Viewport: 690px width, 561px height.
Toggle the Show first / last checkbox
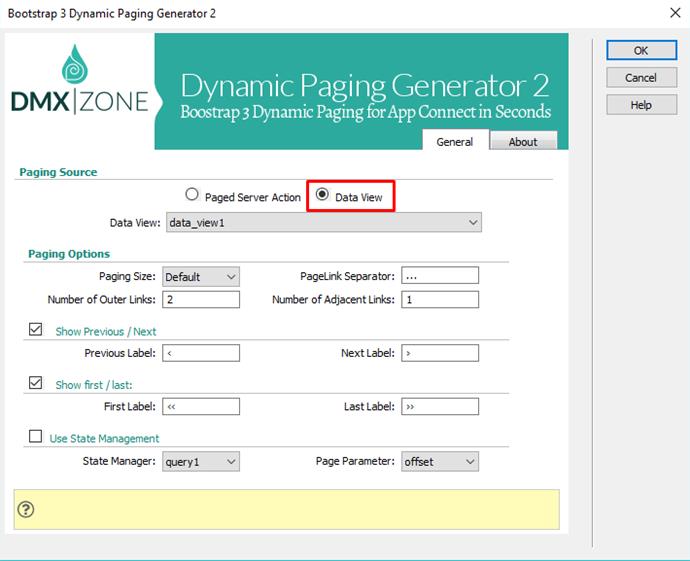[x=35, y=382]
